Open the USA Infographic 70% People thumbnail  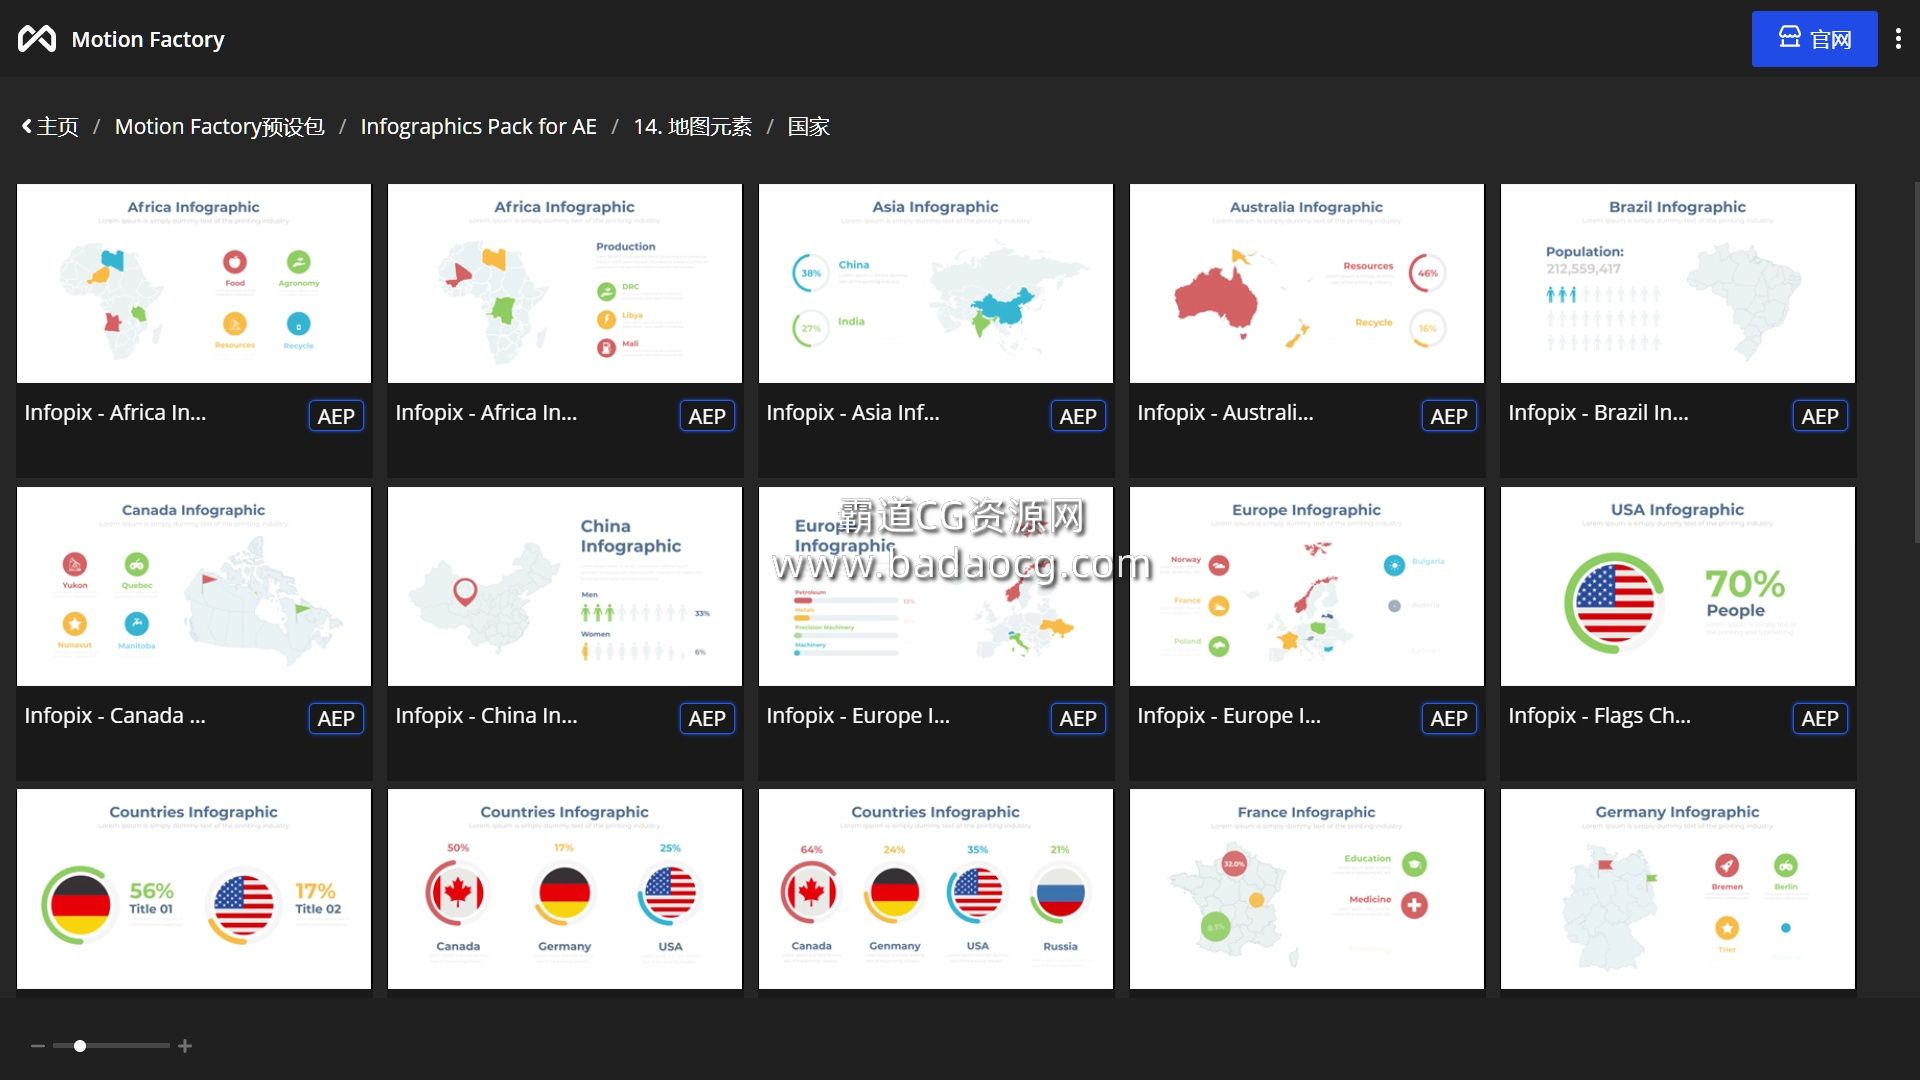[x=1678, y=586]
